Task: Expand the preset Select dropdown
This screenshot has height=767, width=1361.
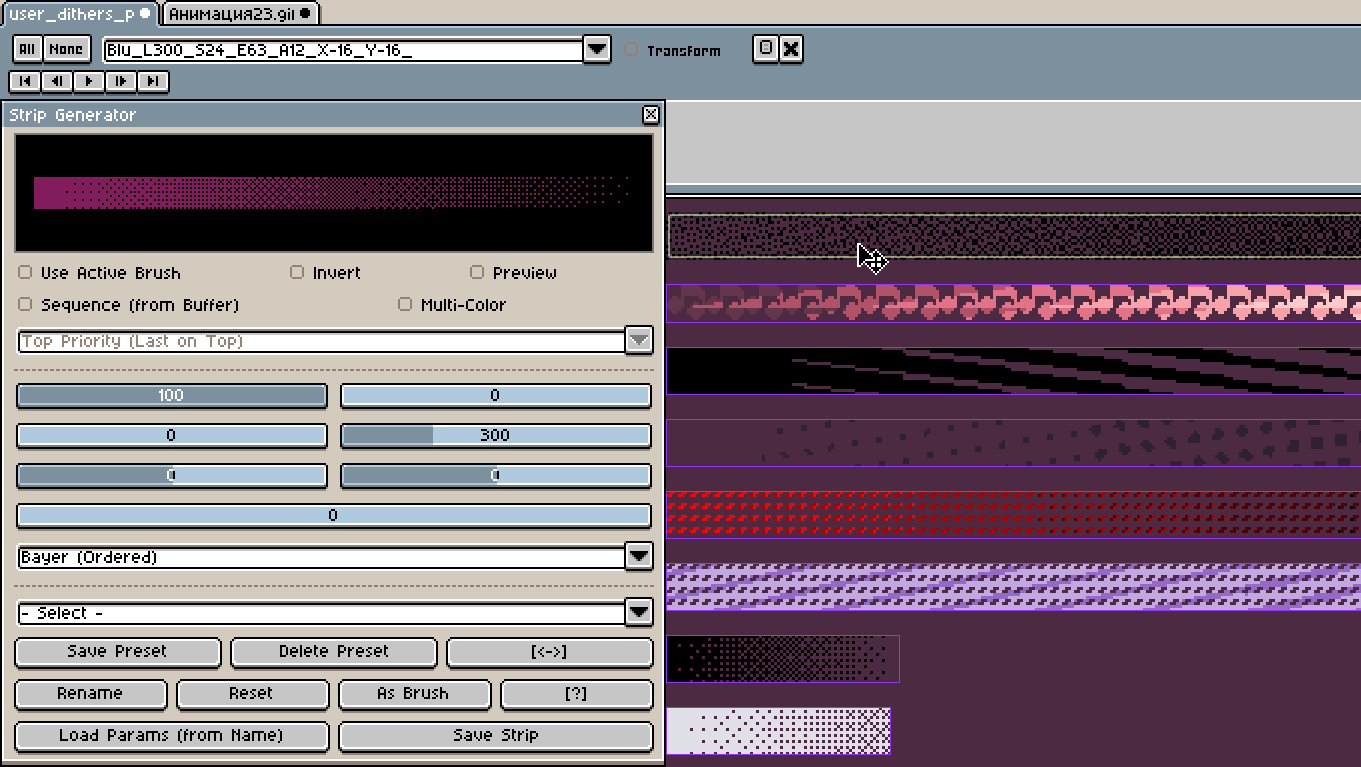Action: (x=638, y=613)
